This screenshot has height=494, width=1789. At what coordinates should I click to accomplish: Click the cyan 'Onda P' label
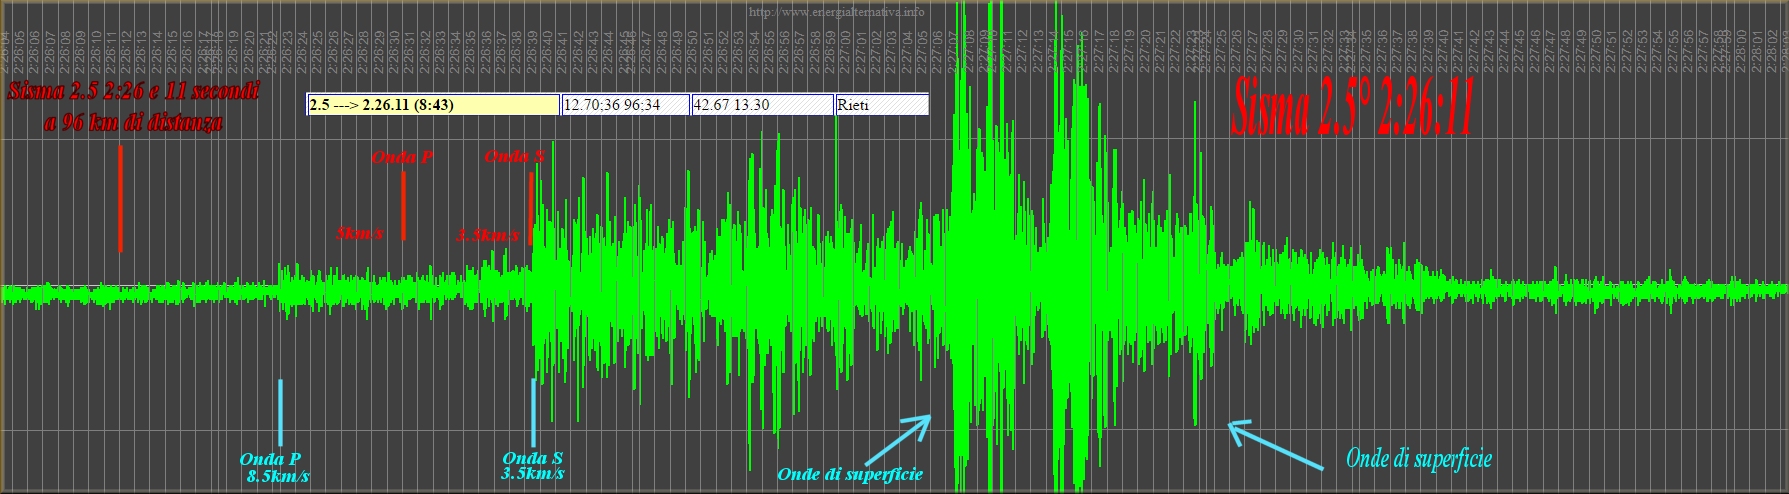pos(270,460)
